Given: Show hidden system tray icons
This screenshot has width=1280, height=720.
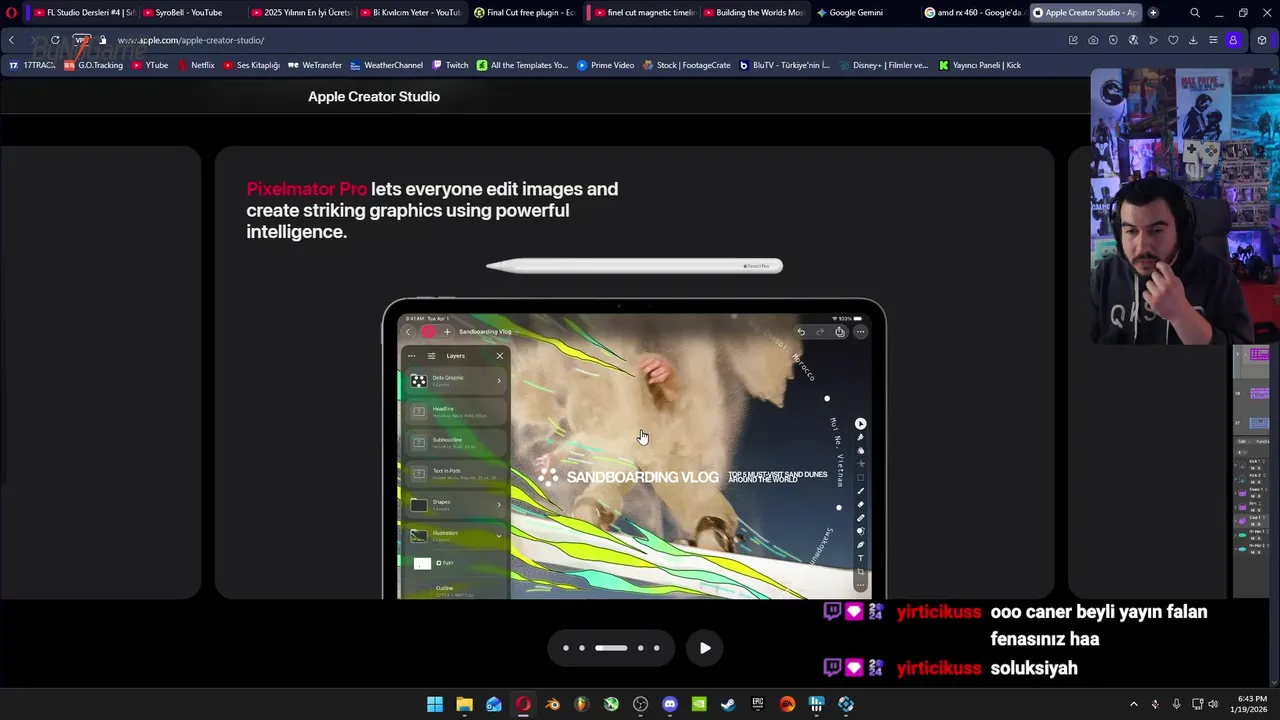Looking at the screenshot, I should pos(1133,704).
